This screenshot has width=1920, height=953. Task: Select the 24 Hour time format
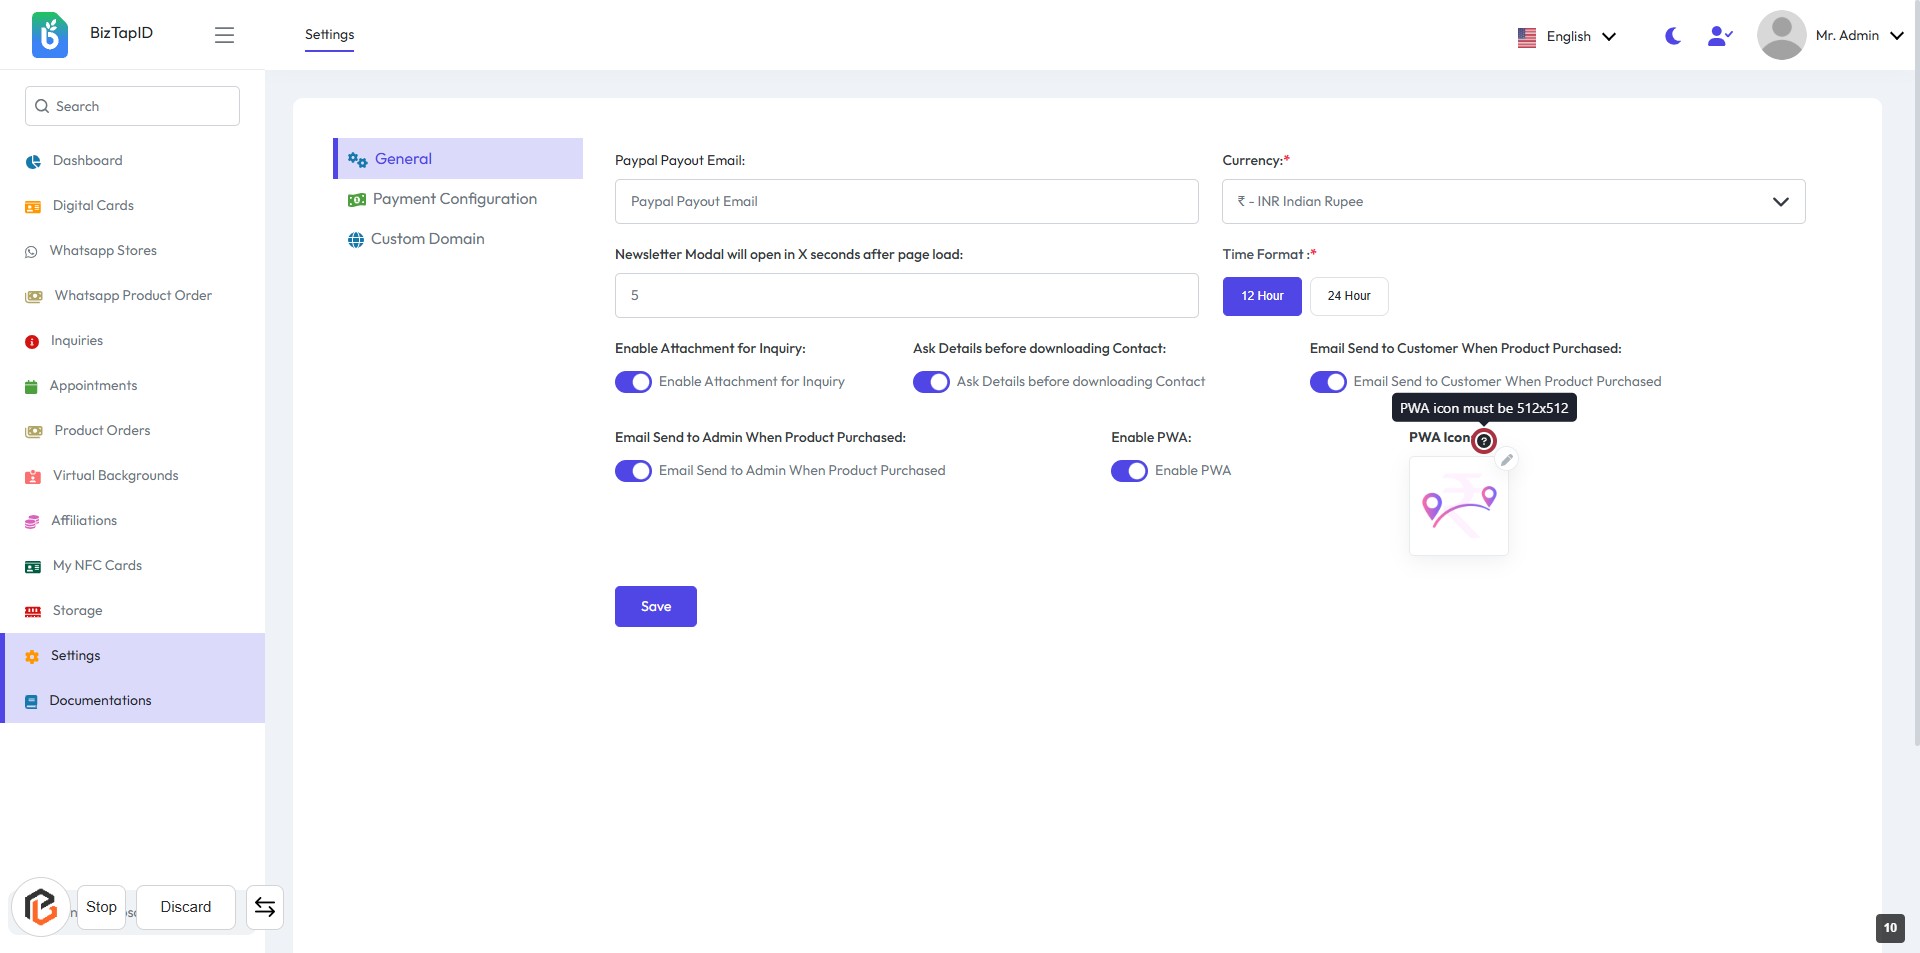tap(1348, 296)
